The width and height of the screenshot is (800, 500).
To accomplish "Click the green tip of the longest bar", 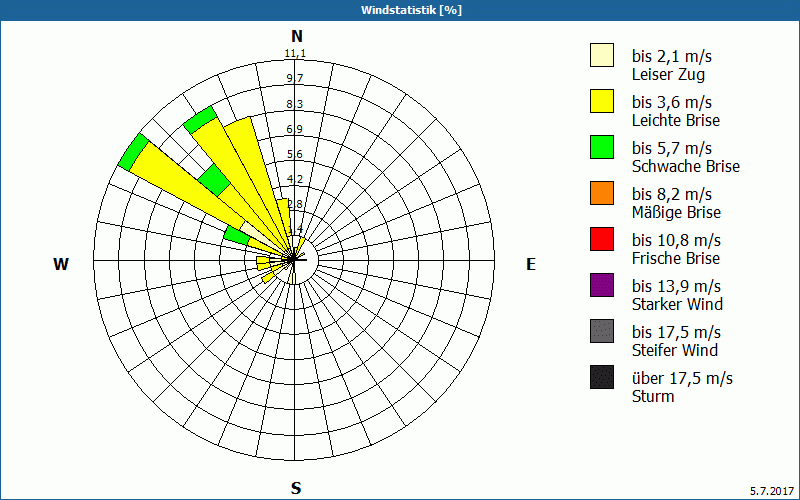I will pos(133,152).
